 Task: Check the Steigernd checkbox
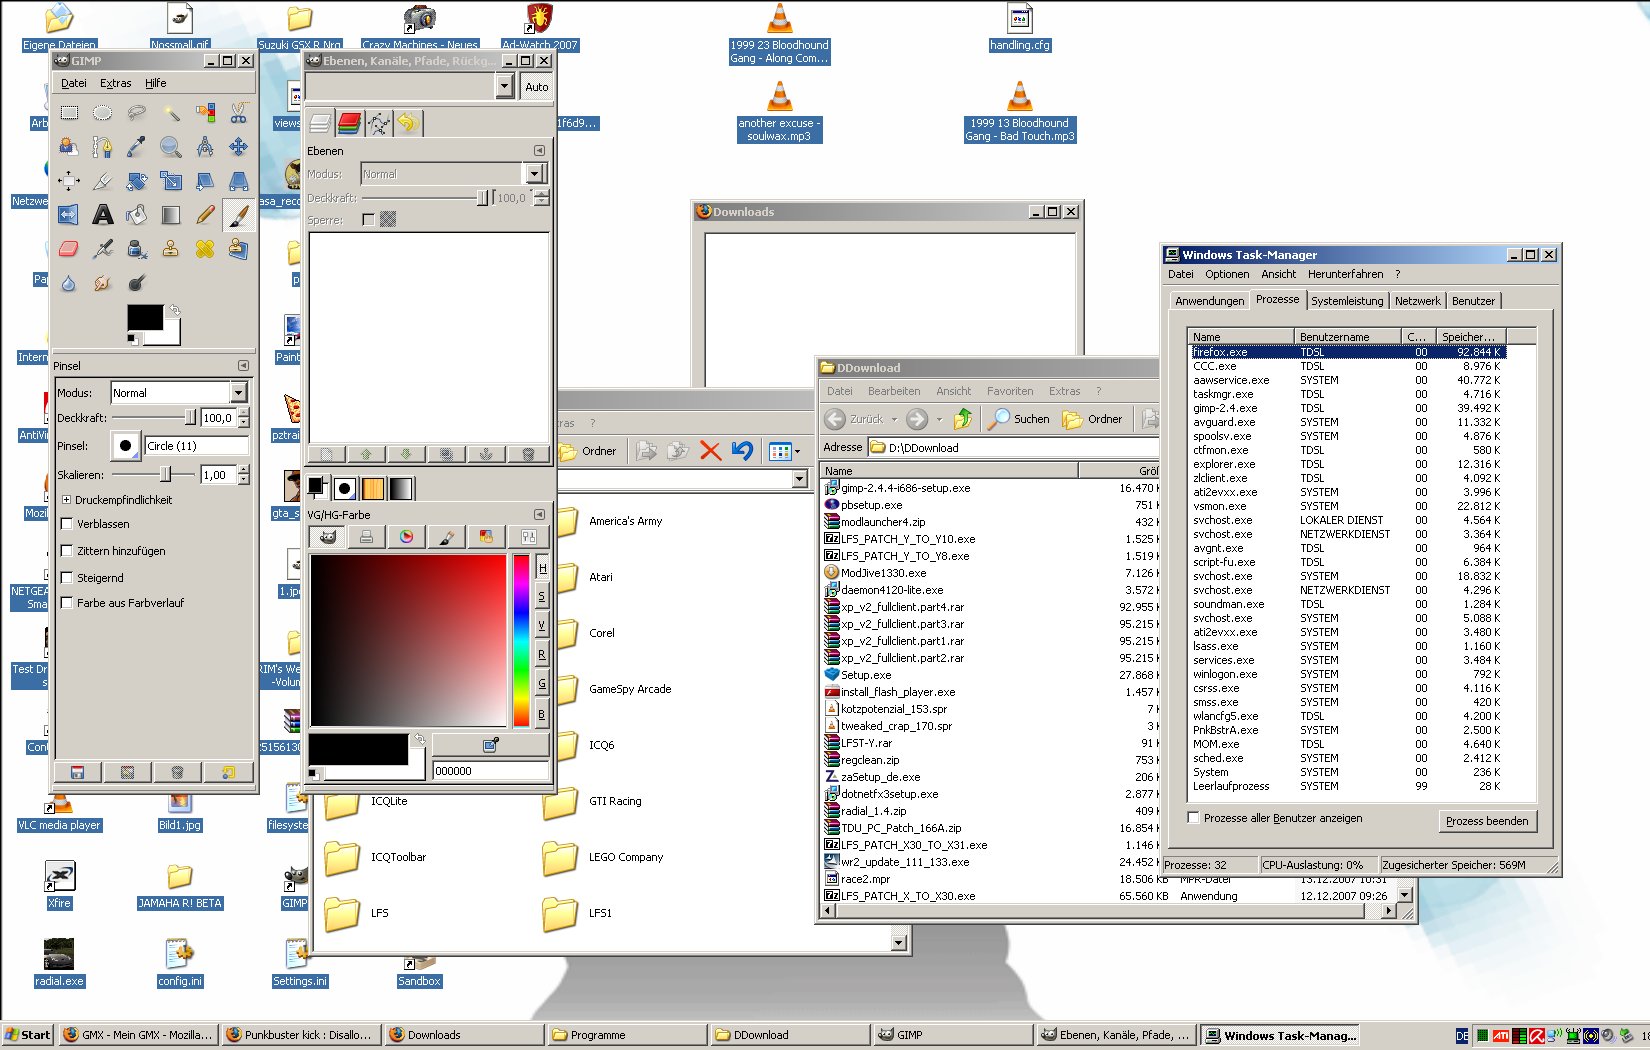click(67, 578)
